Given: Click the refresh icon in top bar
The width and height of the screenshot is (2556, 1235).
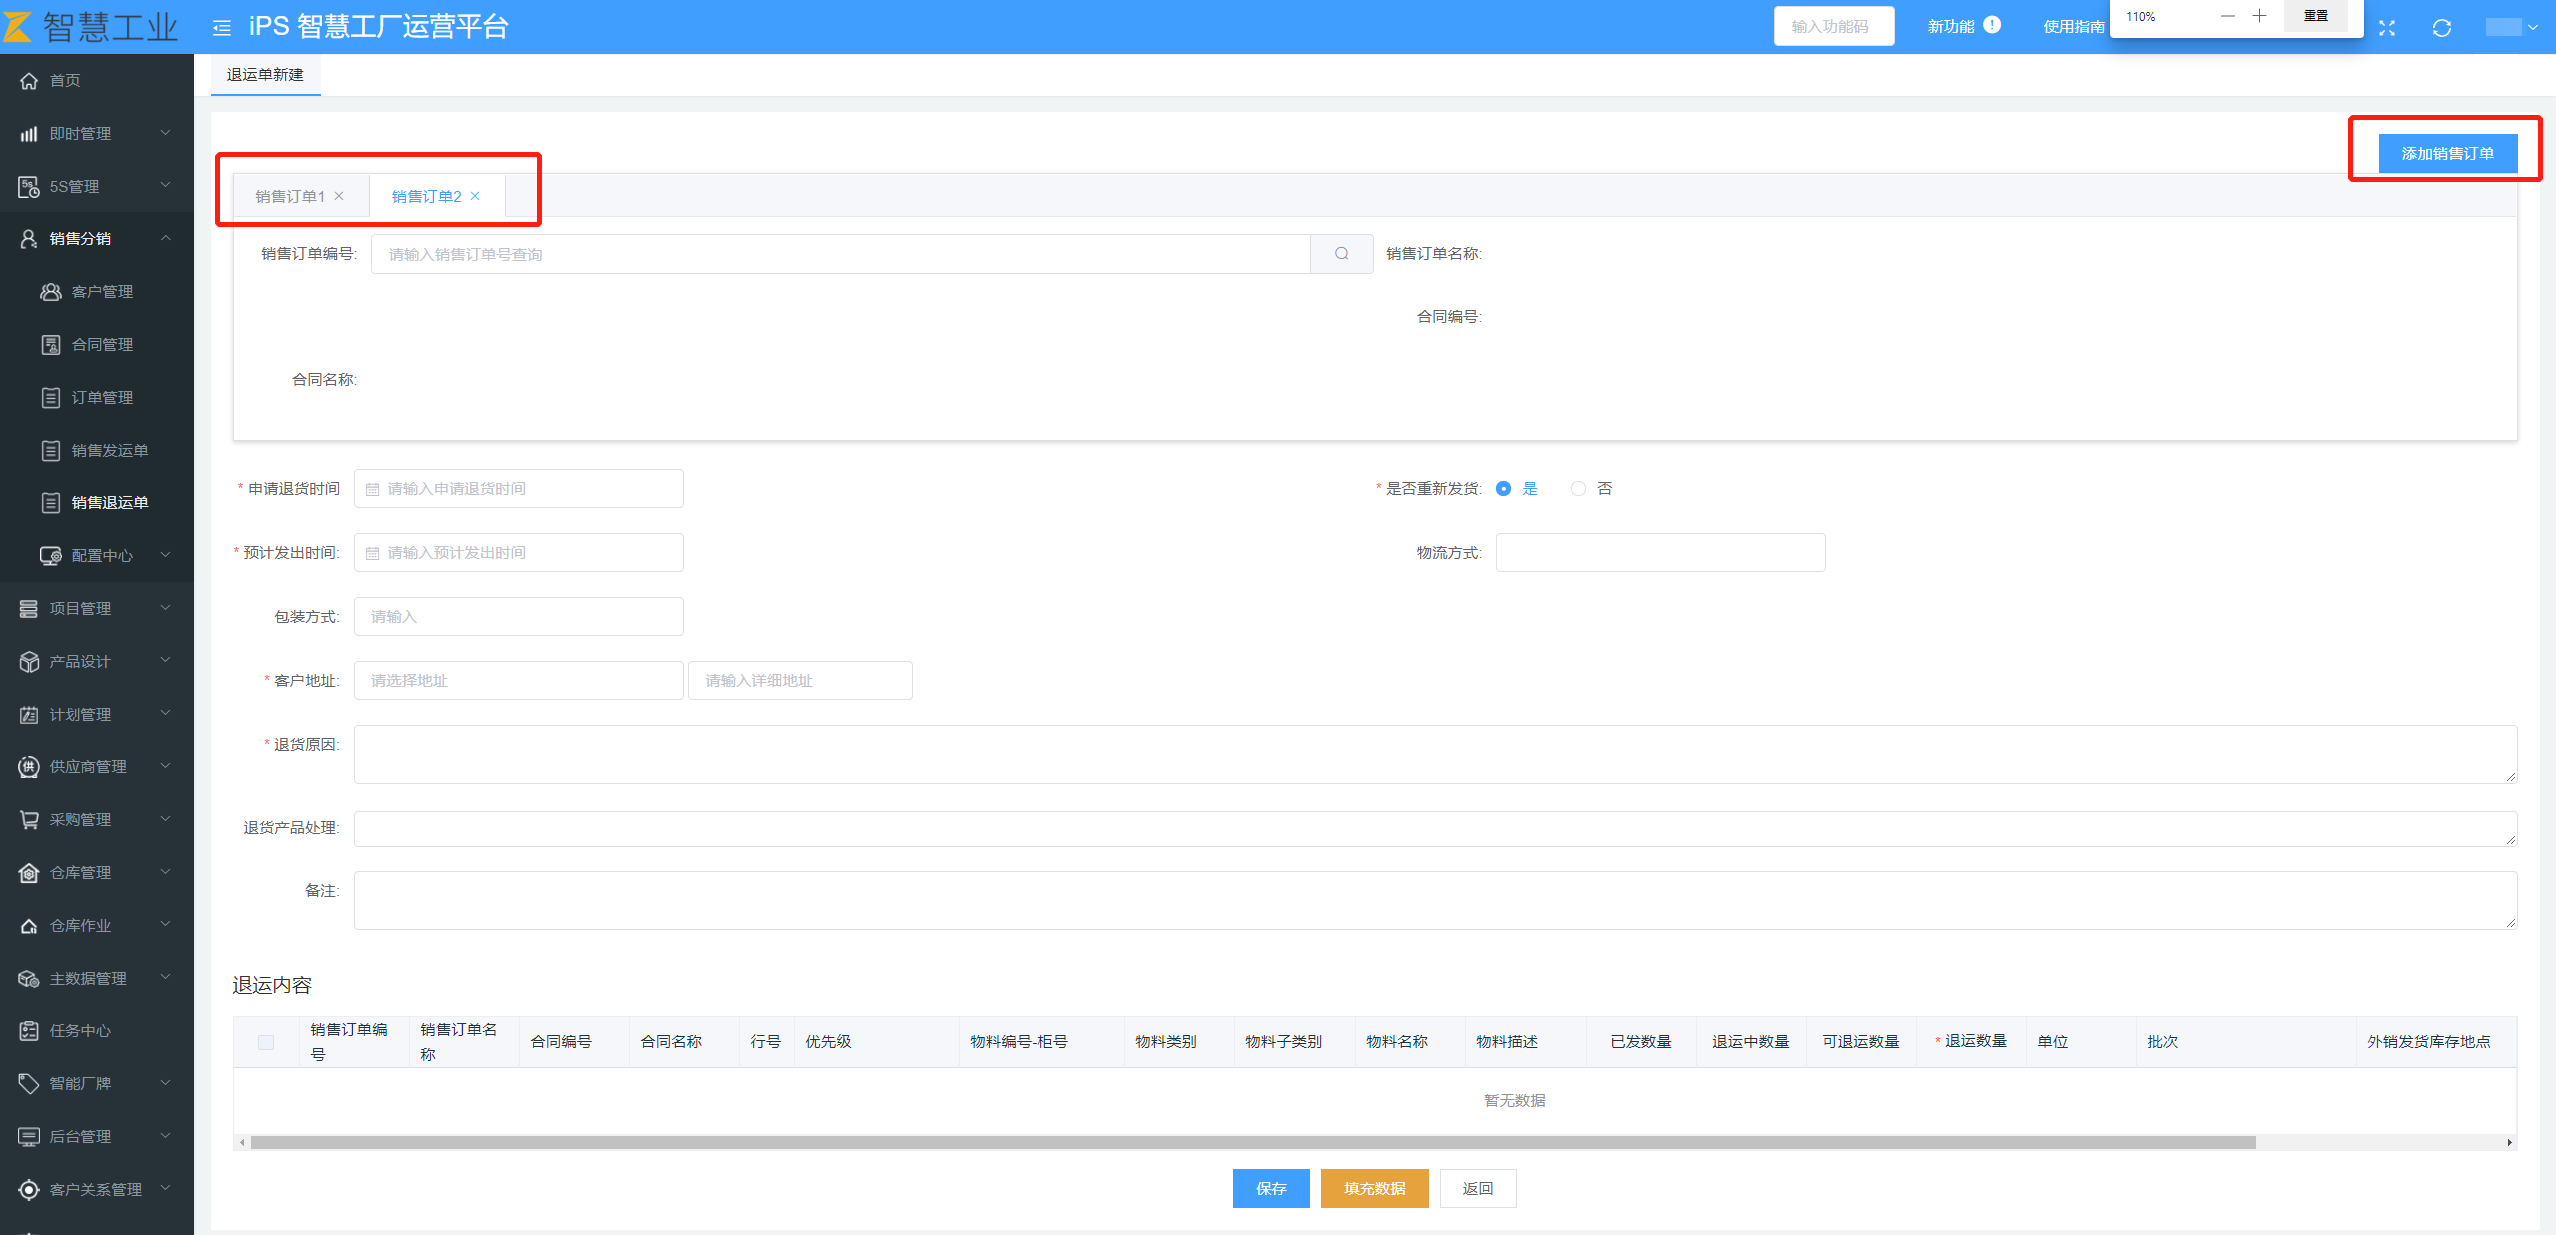Looking at the screenshot, I should [x=2441, y=27].
